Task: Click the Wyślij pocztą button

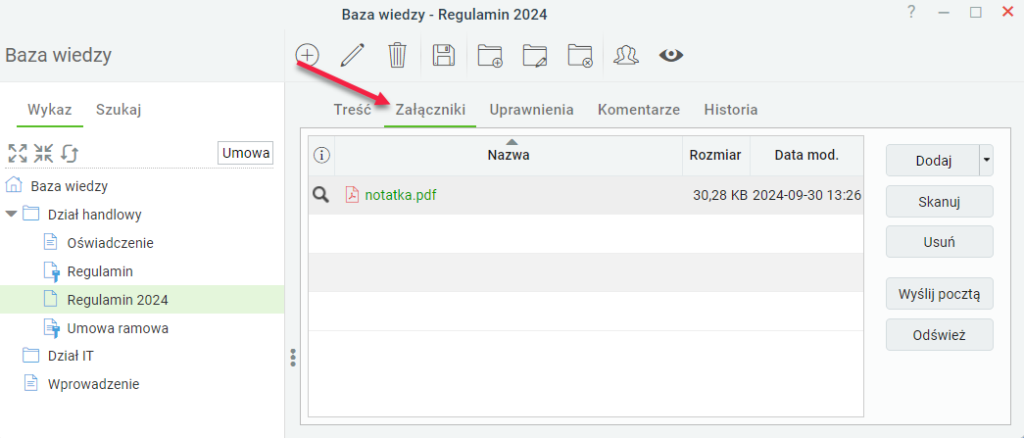Action: [939, 294]
